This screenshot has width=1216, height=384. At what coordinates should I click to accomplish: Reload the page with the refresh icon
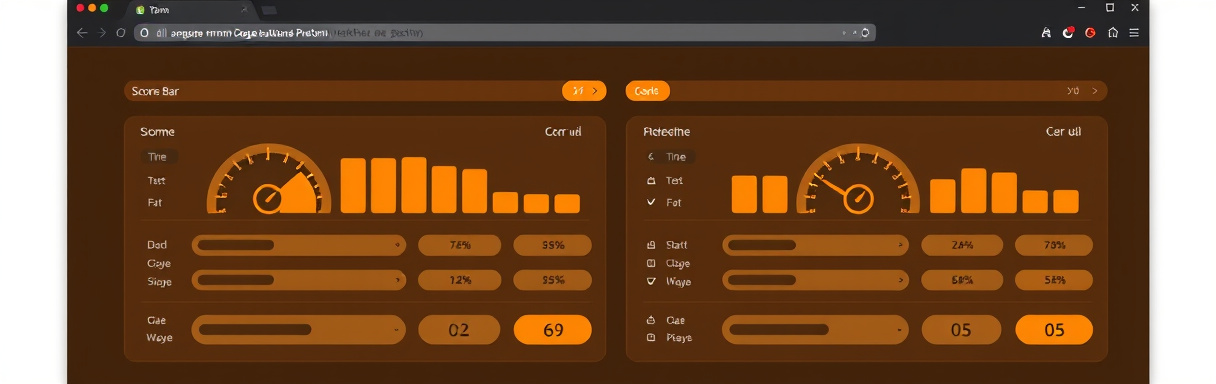tap(120, 32)
